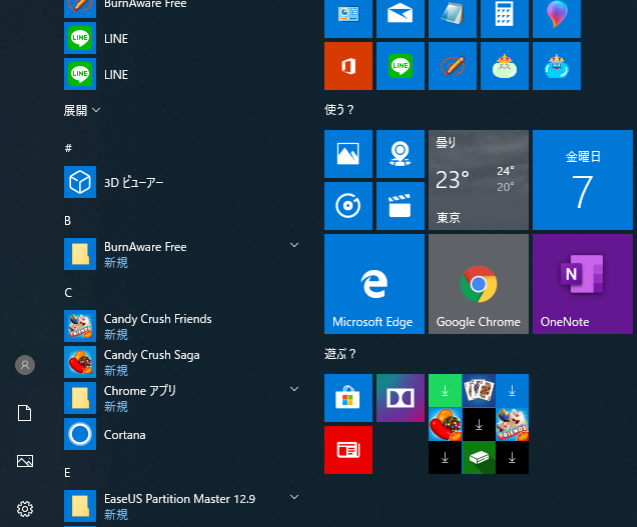637x527 pixels.
Task: Open the Microsoft Store tile
Action: tap(348, 398)
